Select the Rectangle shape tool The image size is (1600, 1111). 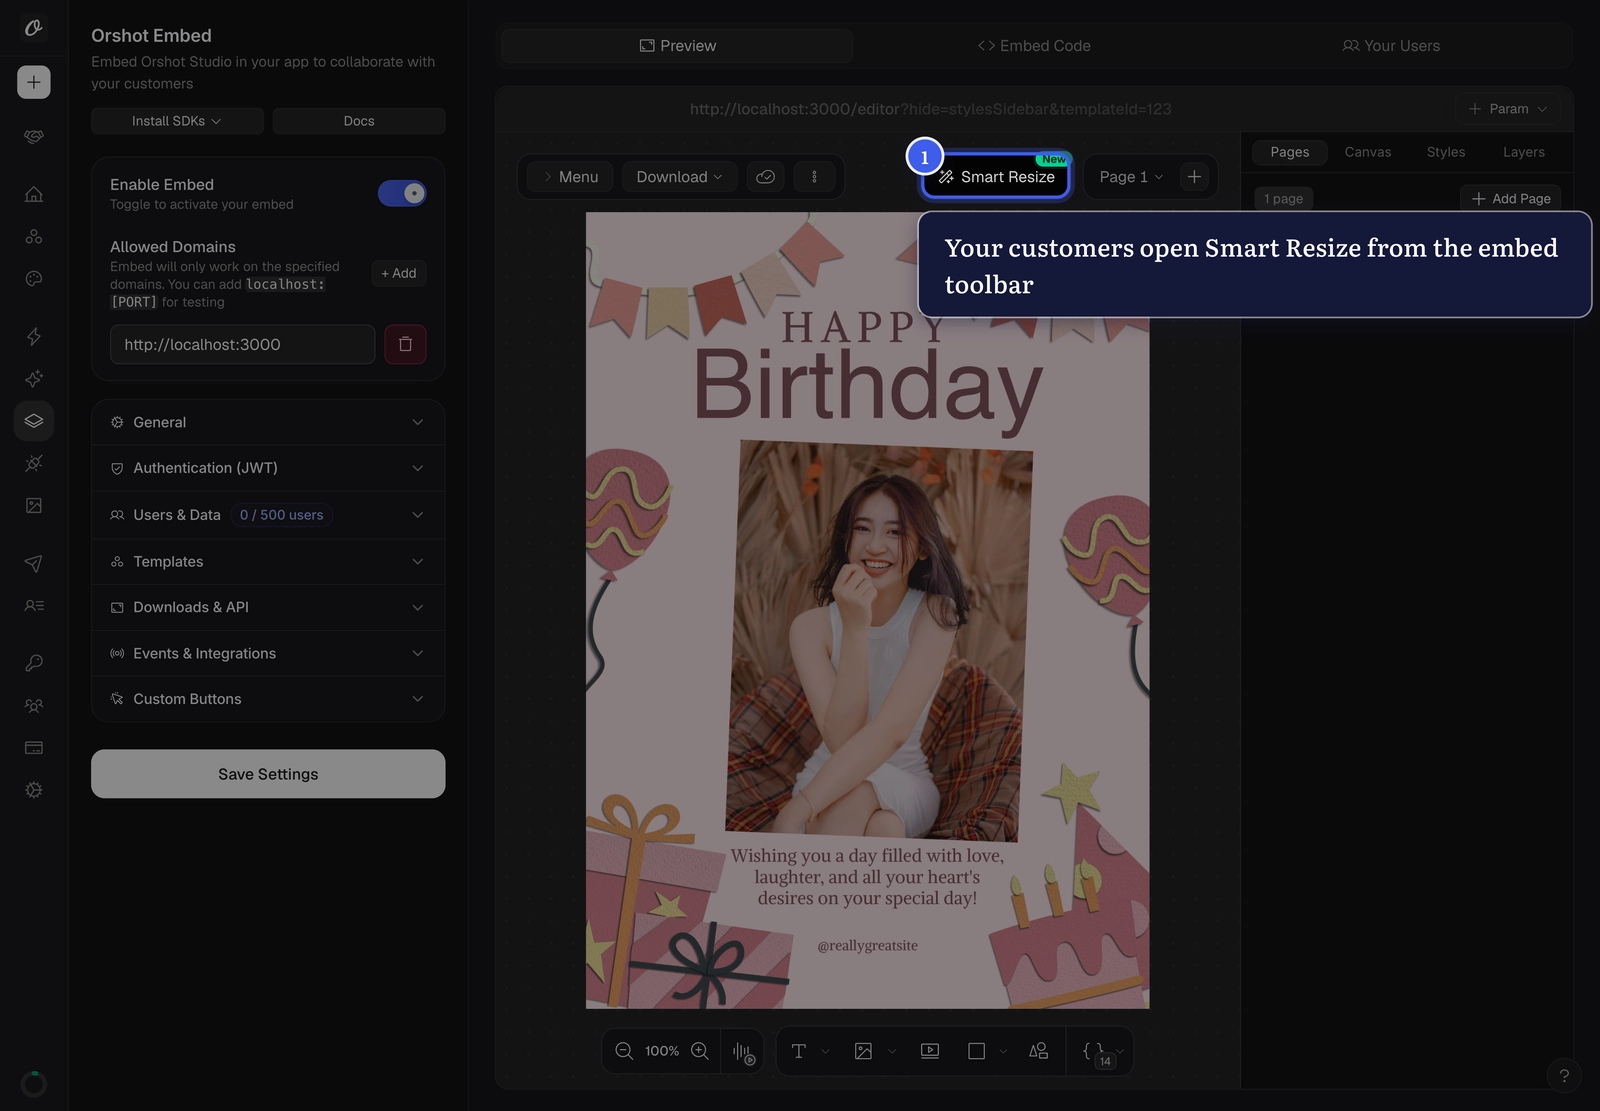coord(977,1051)
